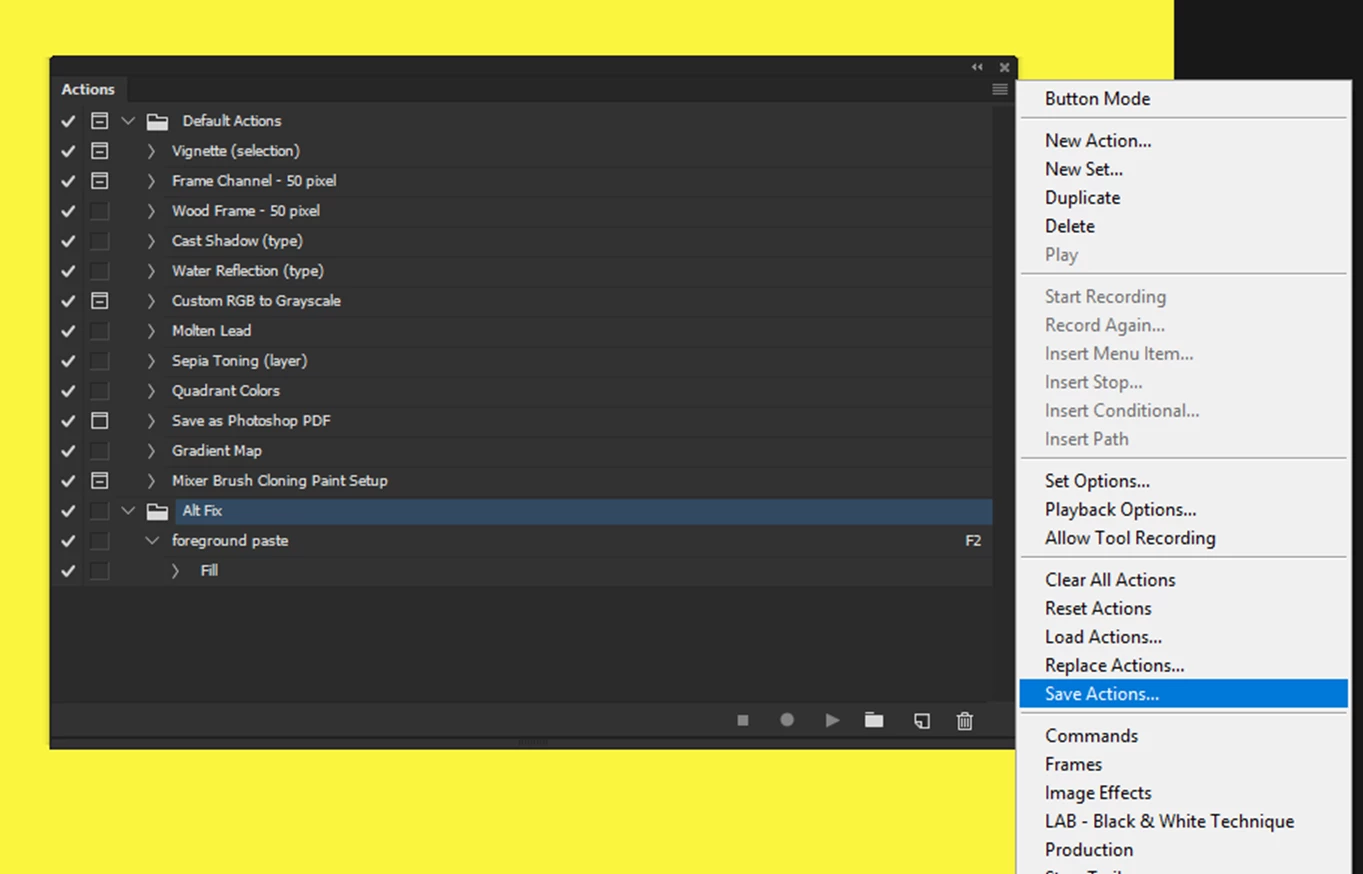Collapse the foreground paste action

coord(152,541)
